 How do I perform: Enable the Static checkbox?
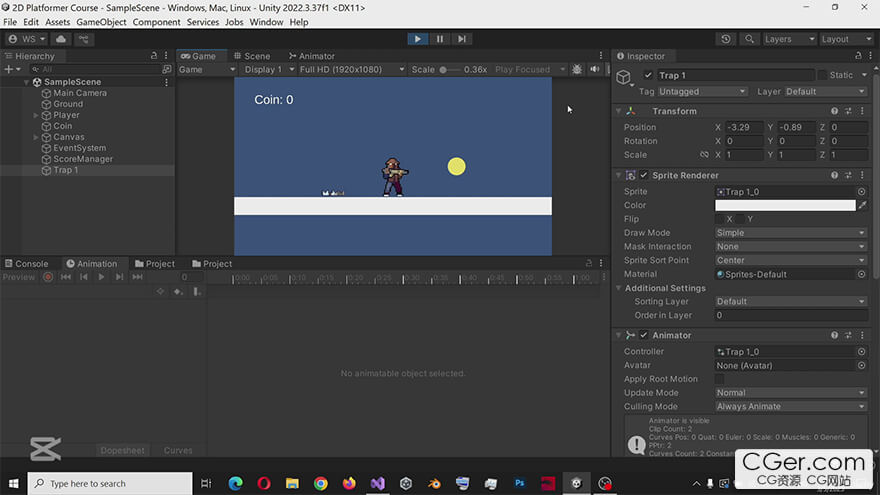tap(822, 75)
